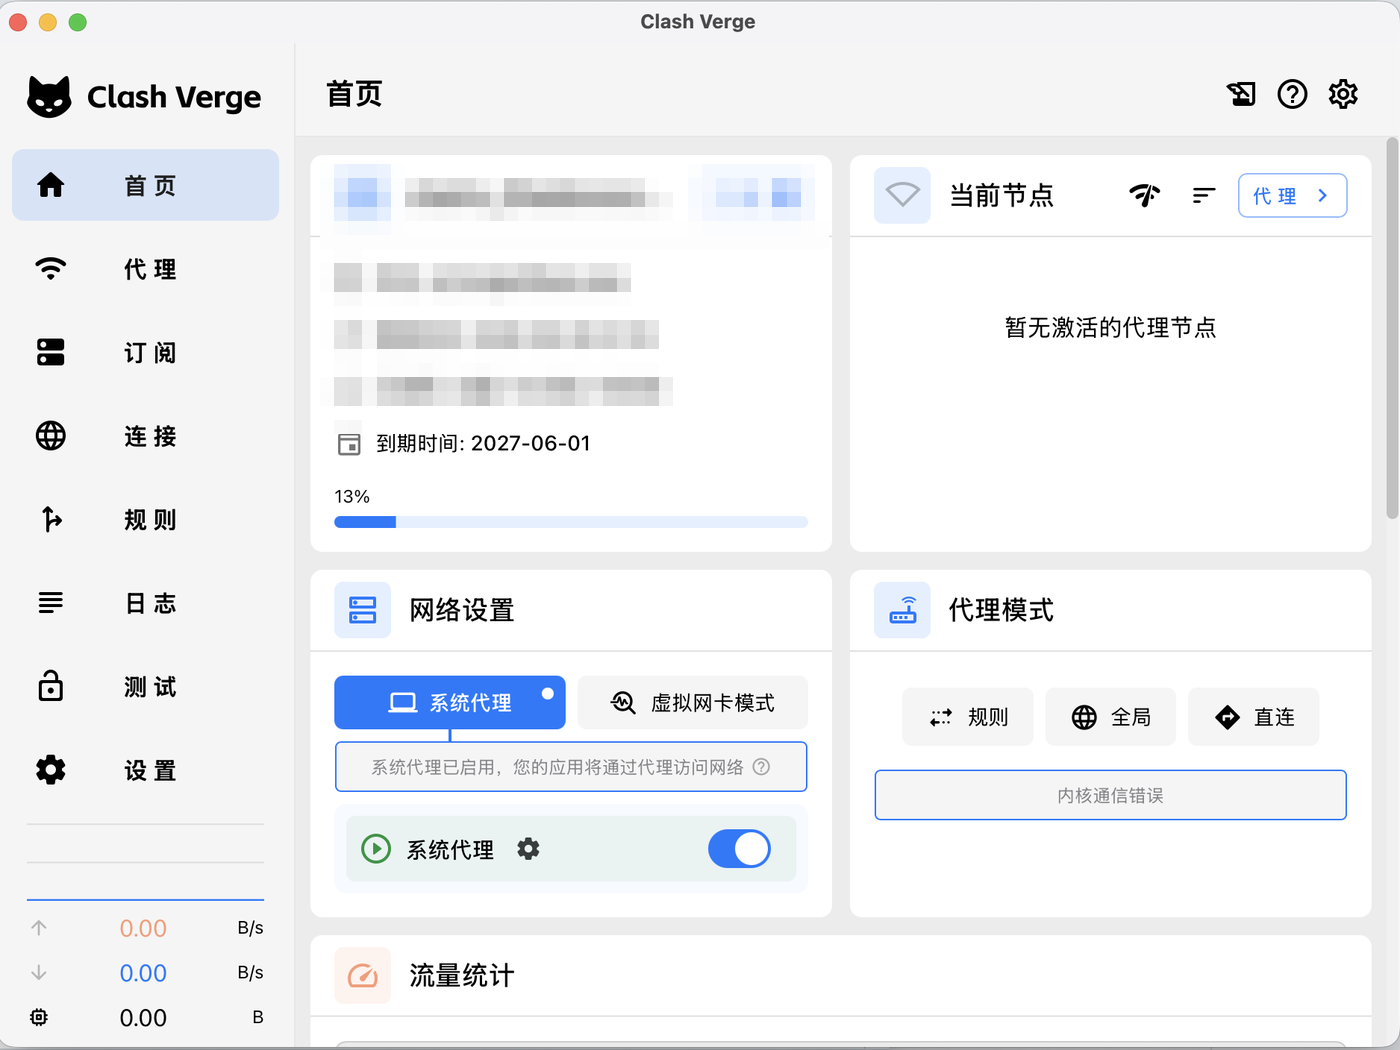1400x1050 pixels.
Task: Open the help question-mark icon
Action: (1292, 94)
